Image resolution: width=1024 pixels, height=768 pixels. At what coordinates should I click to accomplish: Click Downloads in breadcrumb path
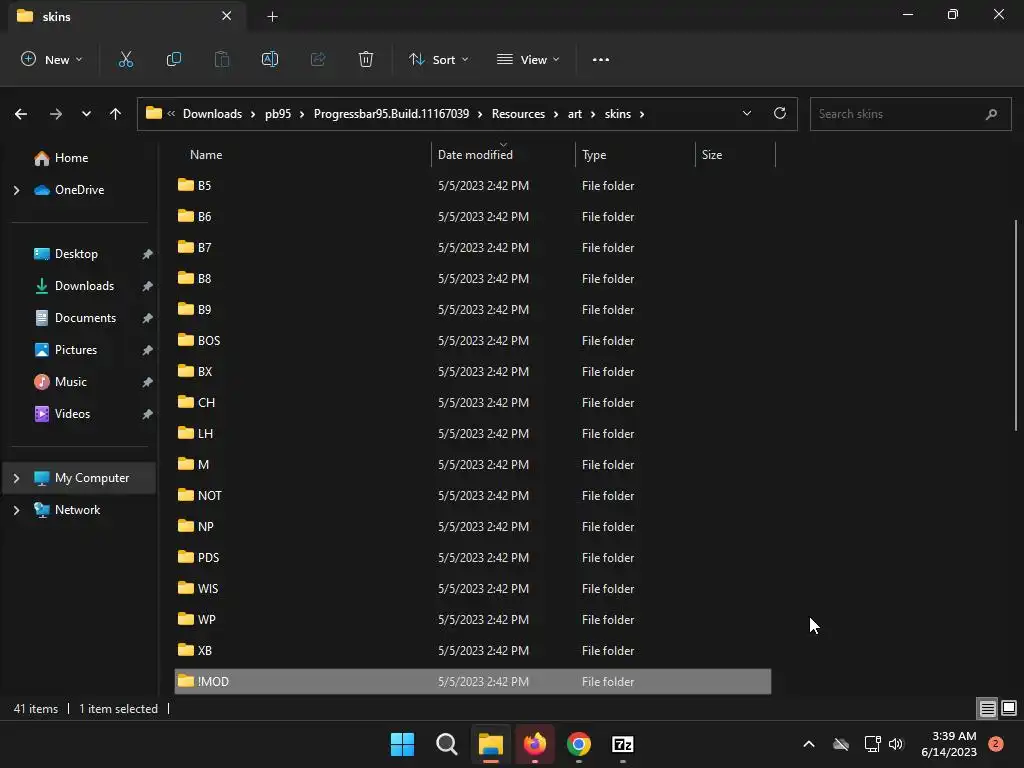[x=212, y=114]
